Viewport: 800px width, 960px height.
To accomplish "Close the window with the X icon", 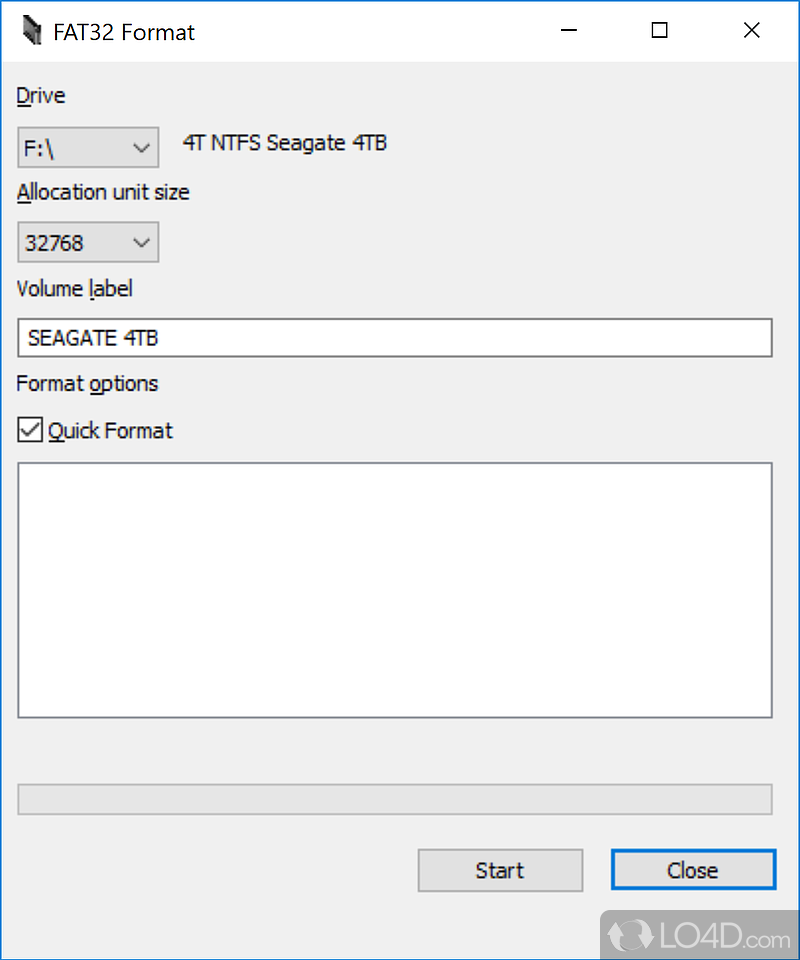I will [752, 30].
